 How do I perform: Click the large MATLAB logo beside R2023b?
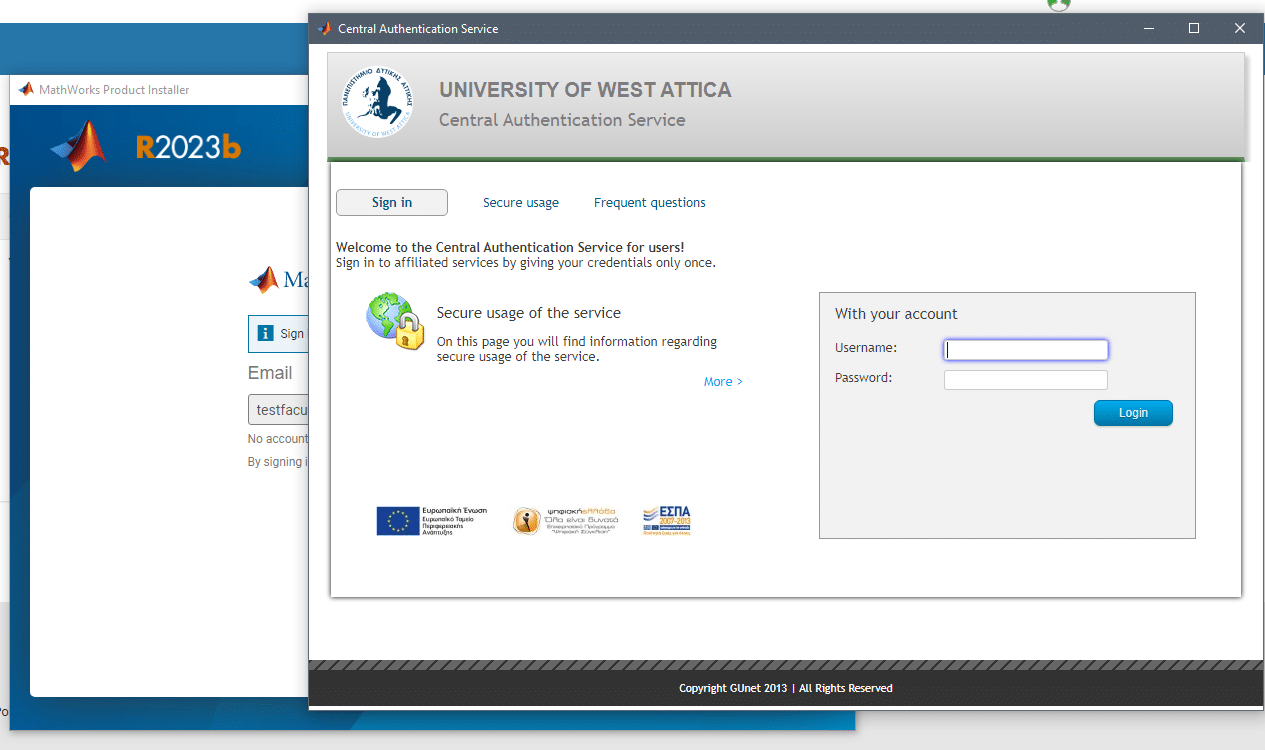[x=79, y=146]
